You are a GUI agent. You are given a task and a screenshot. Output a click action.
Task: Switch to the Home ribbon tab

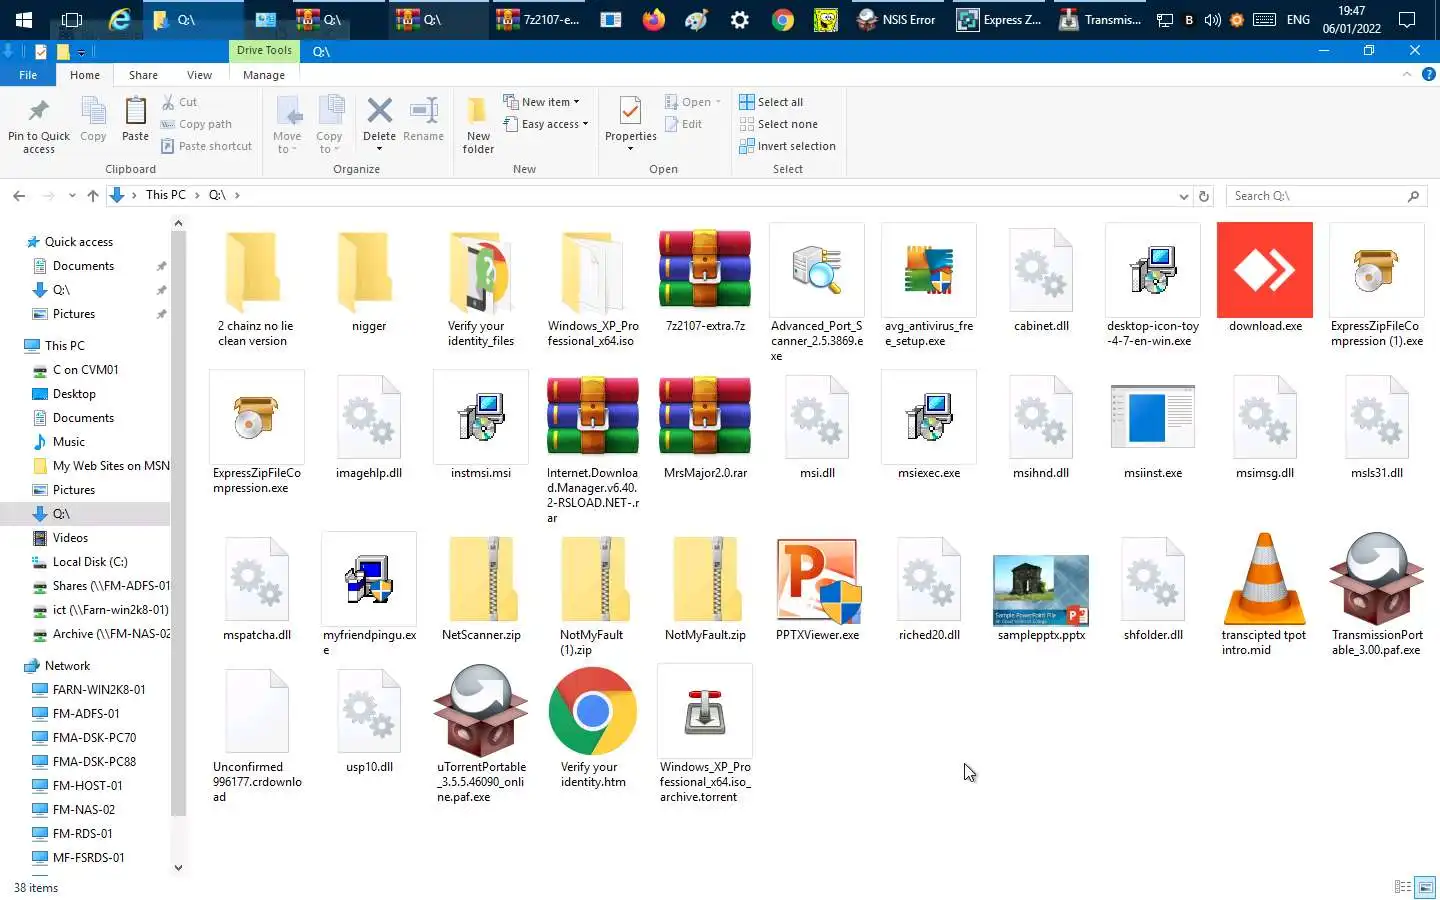click(x=85, y=75)
